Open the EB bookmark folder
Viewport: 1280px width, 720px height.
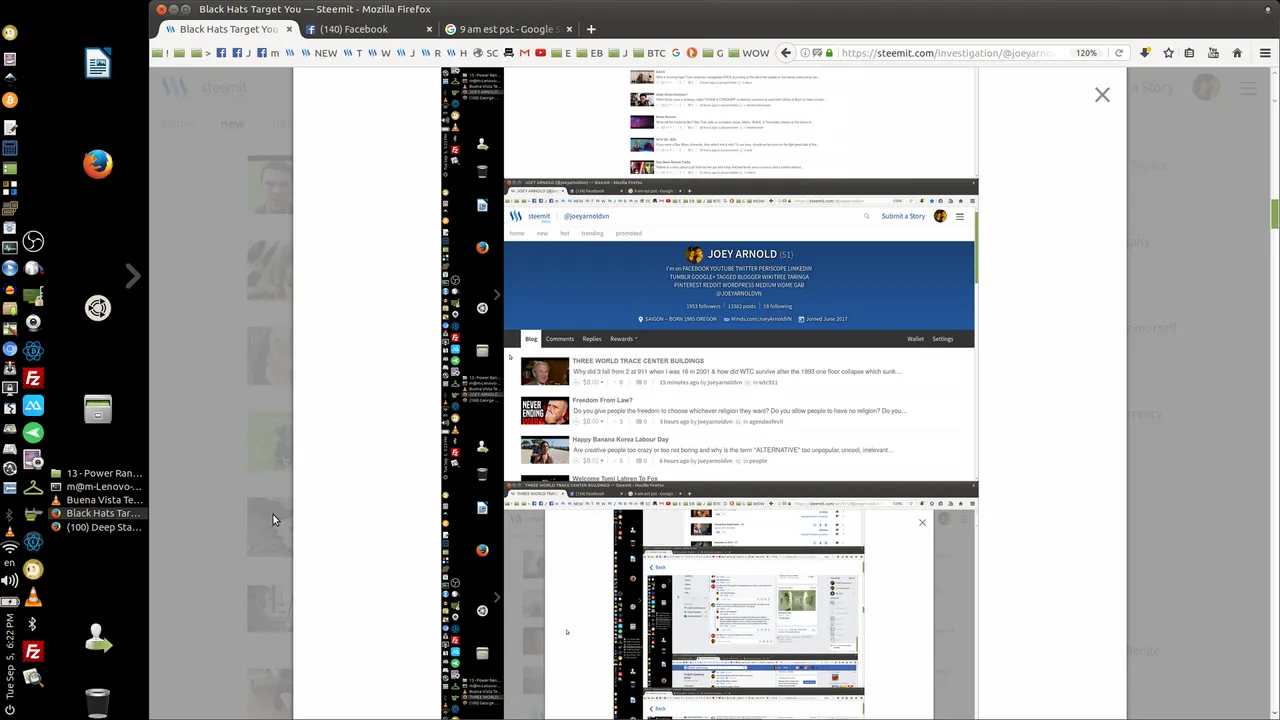[590, 53]
